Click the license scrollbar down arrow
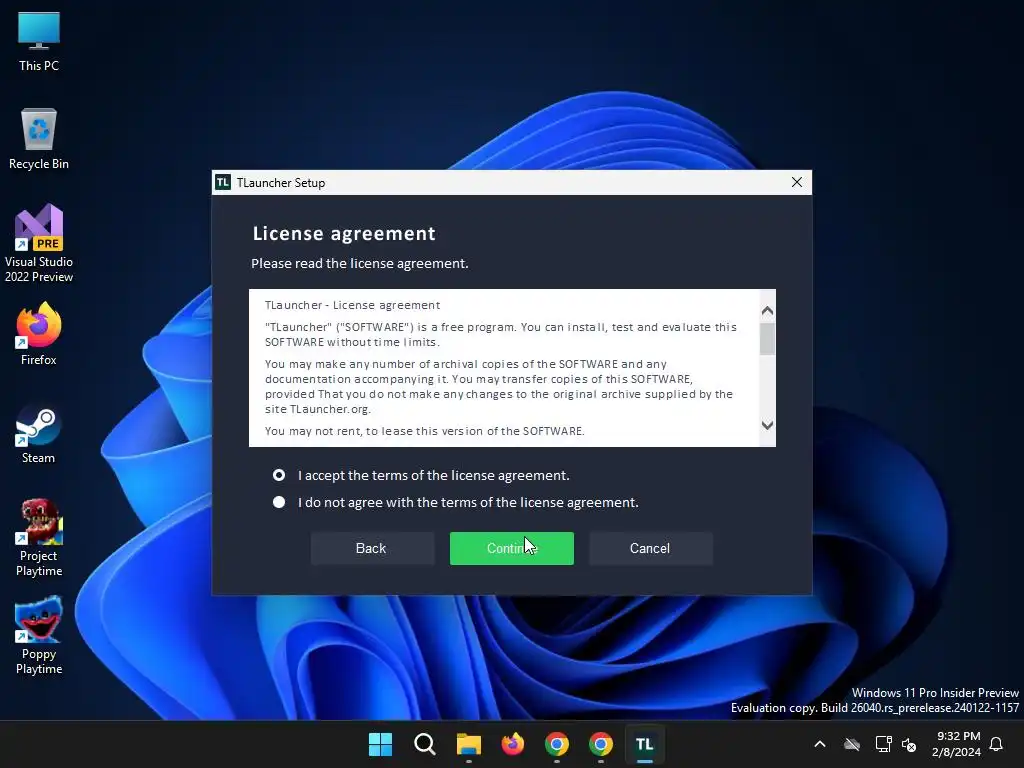The image size is (1024, 768). tap(767, 425)
